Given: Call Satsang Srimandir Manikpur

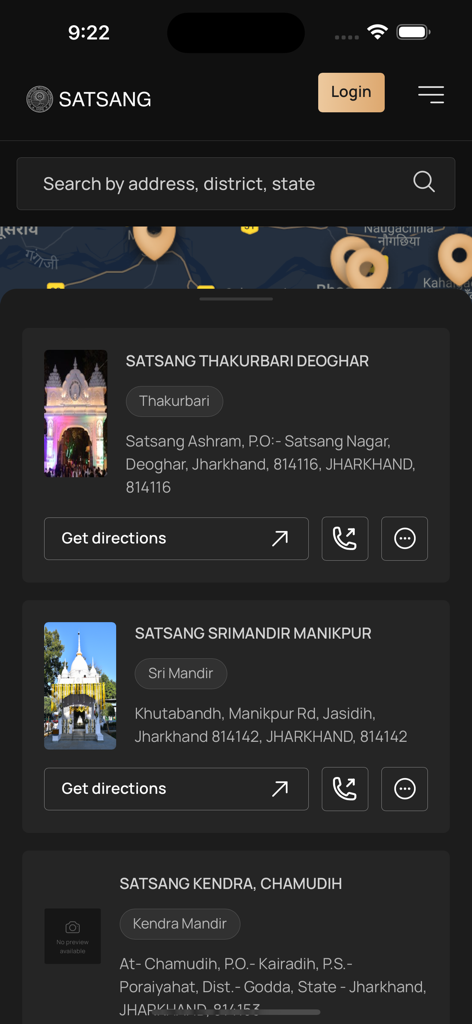Looking at the screenshot, I should click(x=345, y=789).
